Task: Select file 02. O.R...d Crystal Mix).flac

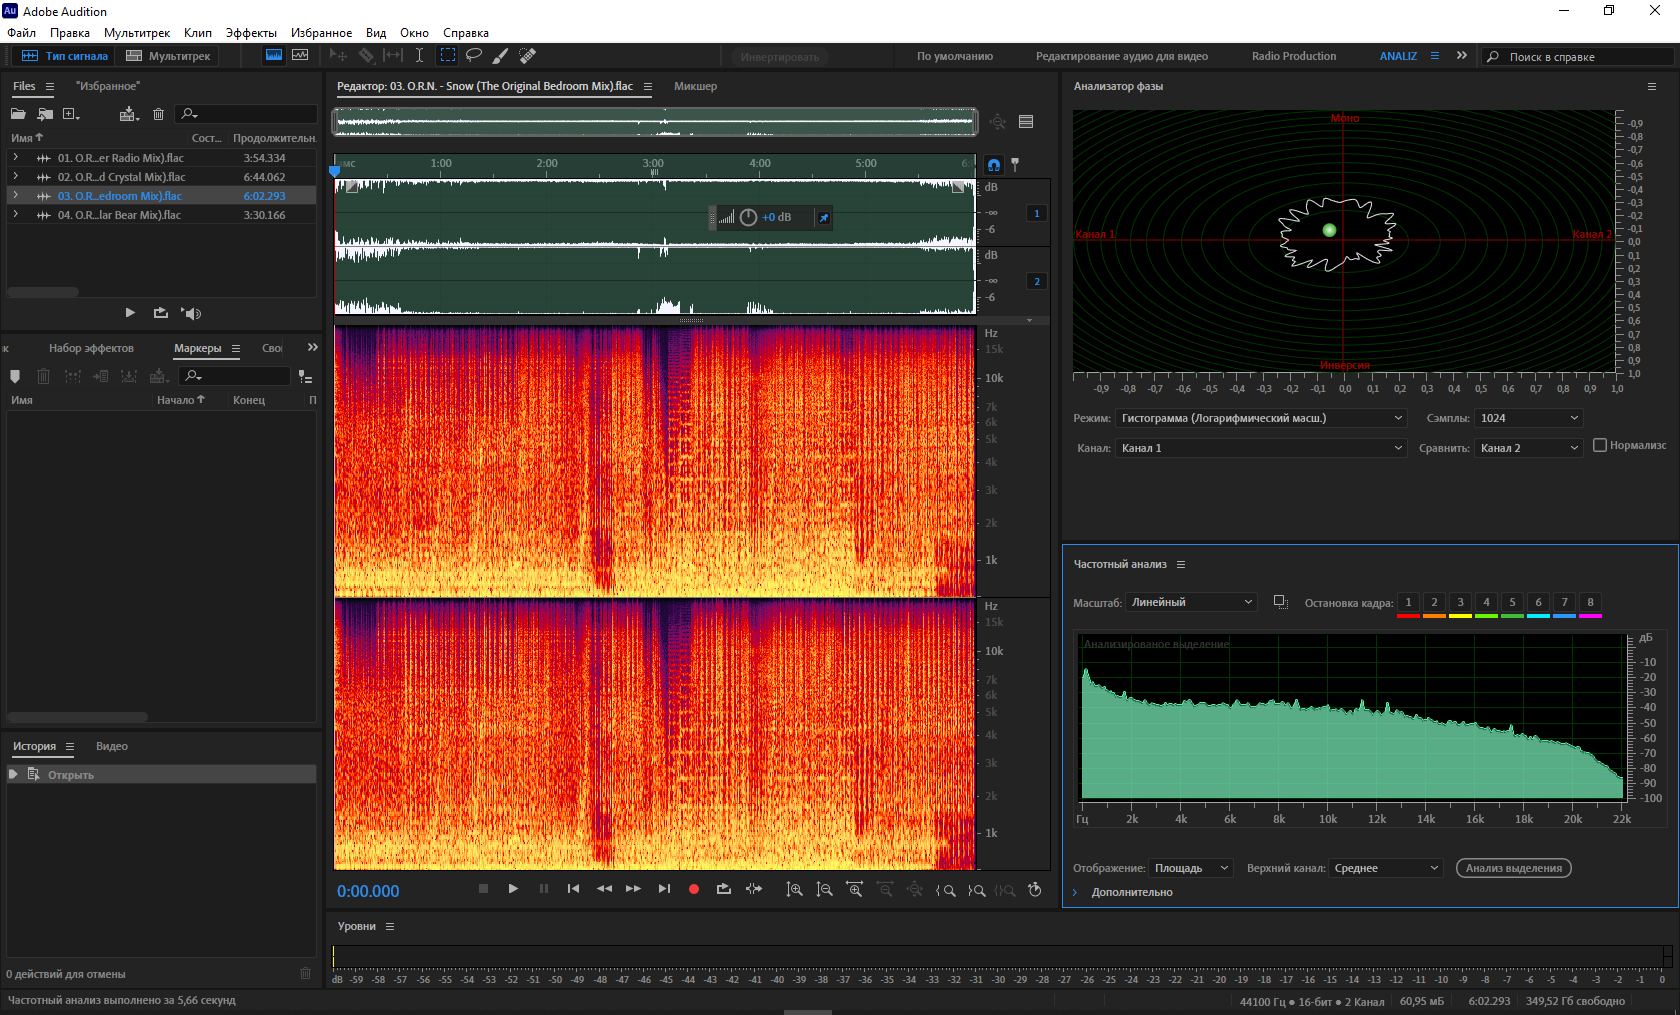Action: (121, 177)
